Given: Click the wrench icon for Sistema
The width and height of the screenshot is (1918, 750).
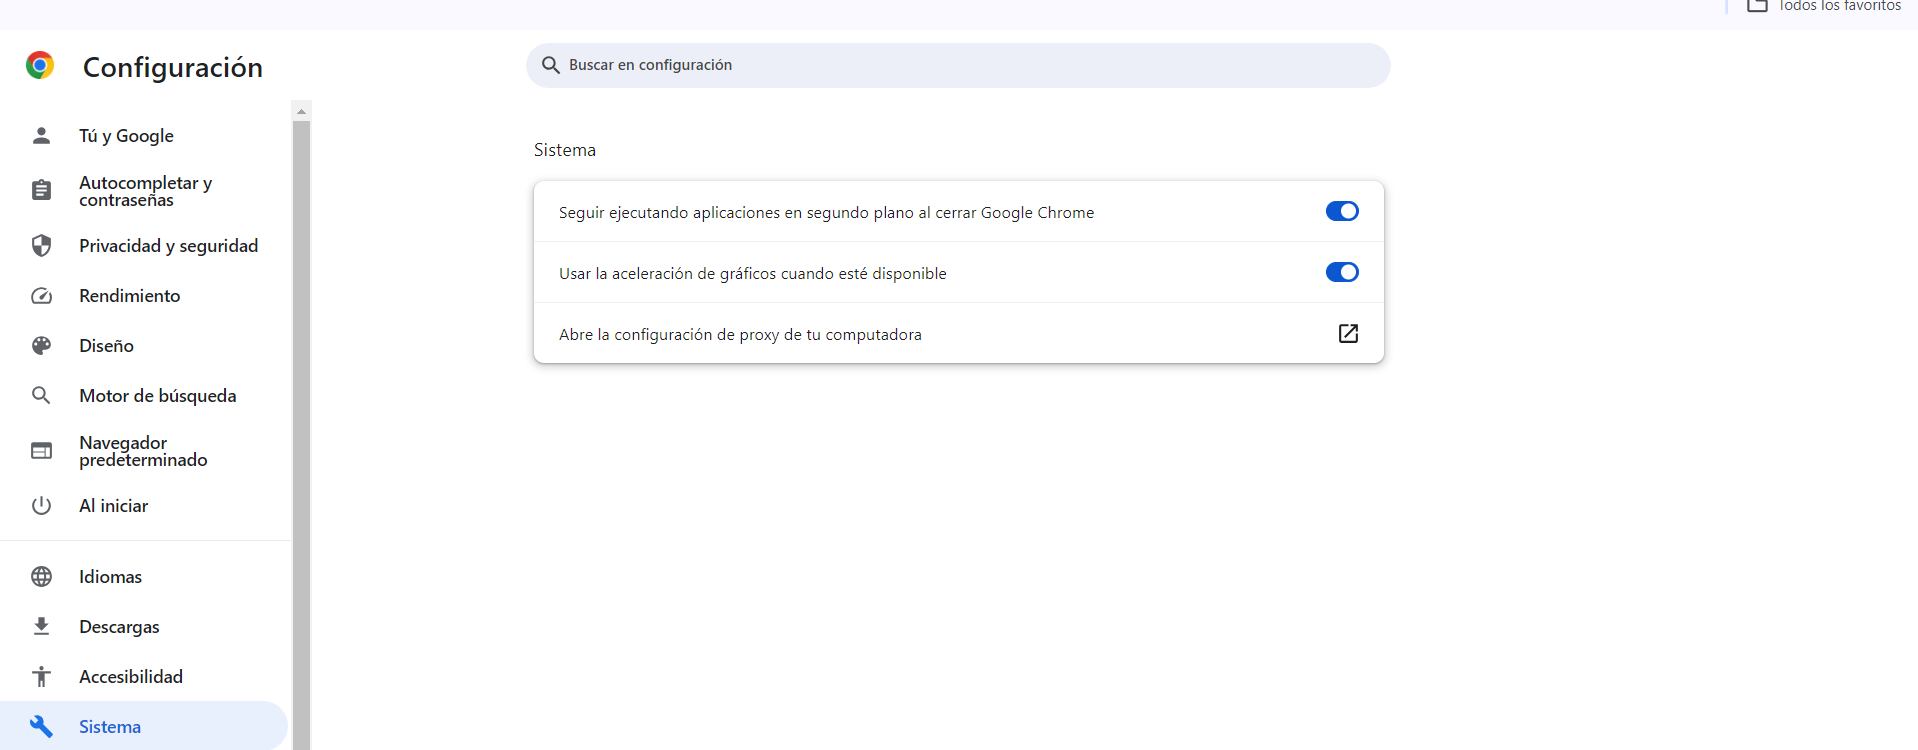Looking at the screenshot, I should [41, 727].
